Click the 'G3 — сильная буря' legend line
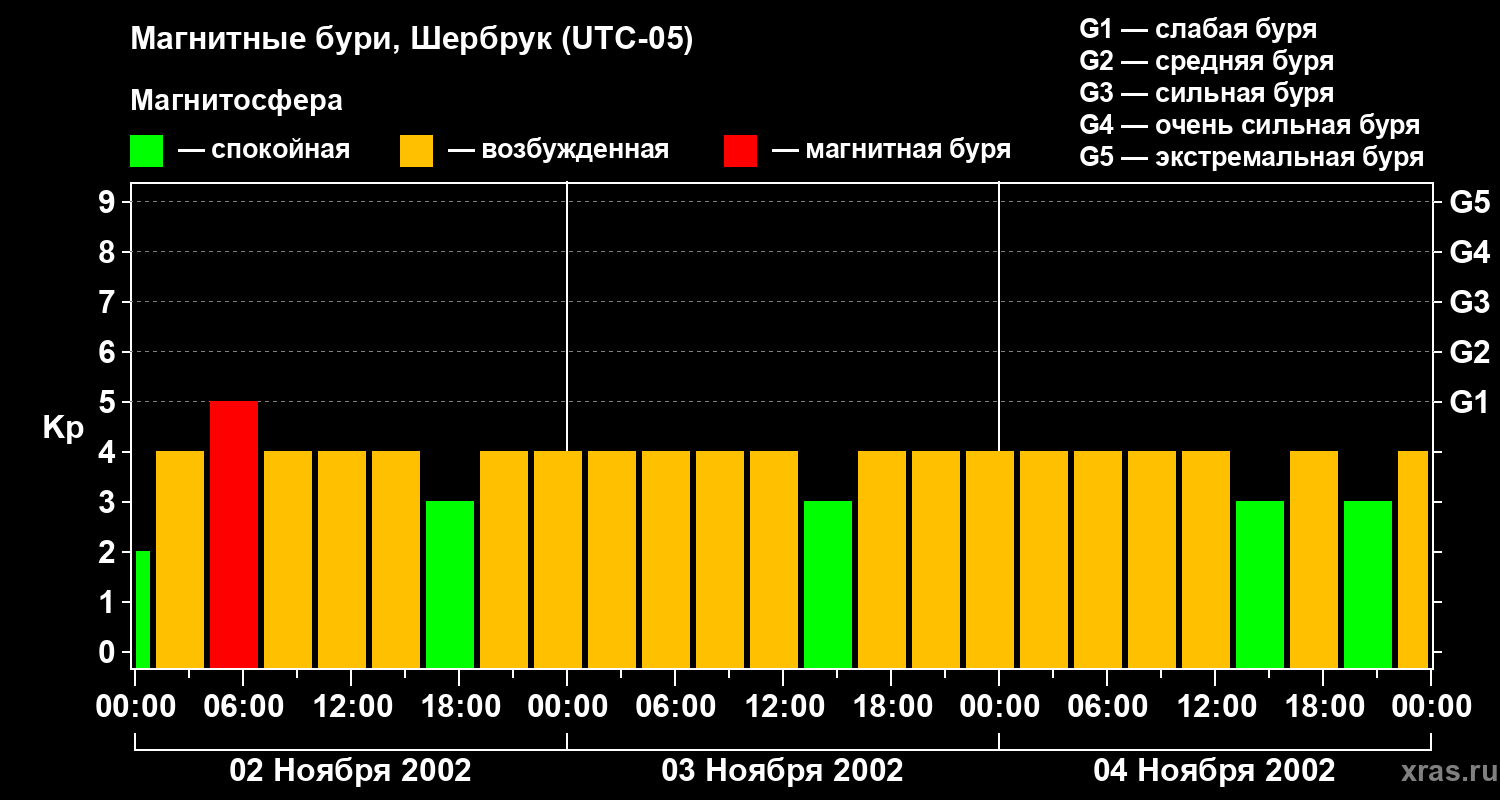Screen dimensions: 1500x800 [1207, 93]
